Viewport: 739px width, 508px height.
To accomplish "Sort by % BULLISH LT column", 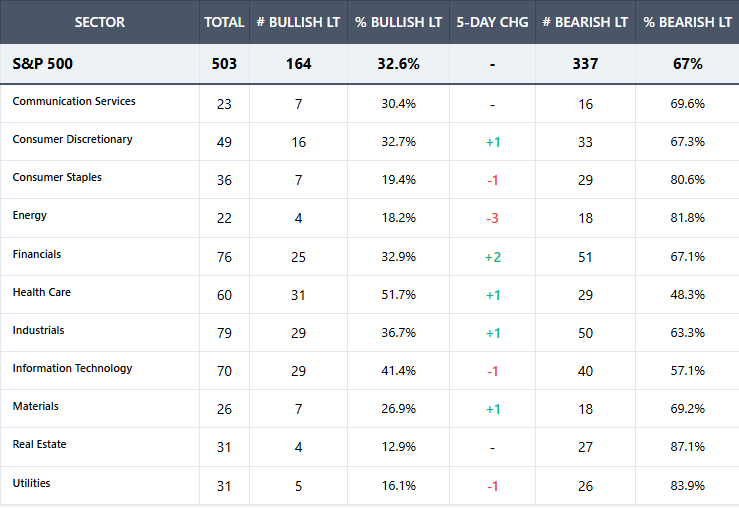I will coord(399,22).
